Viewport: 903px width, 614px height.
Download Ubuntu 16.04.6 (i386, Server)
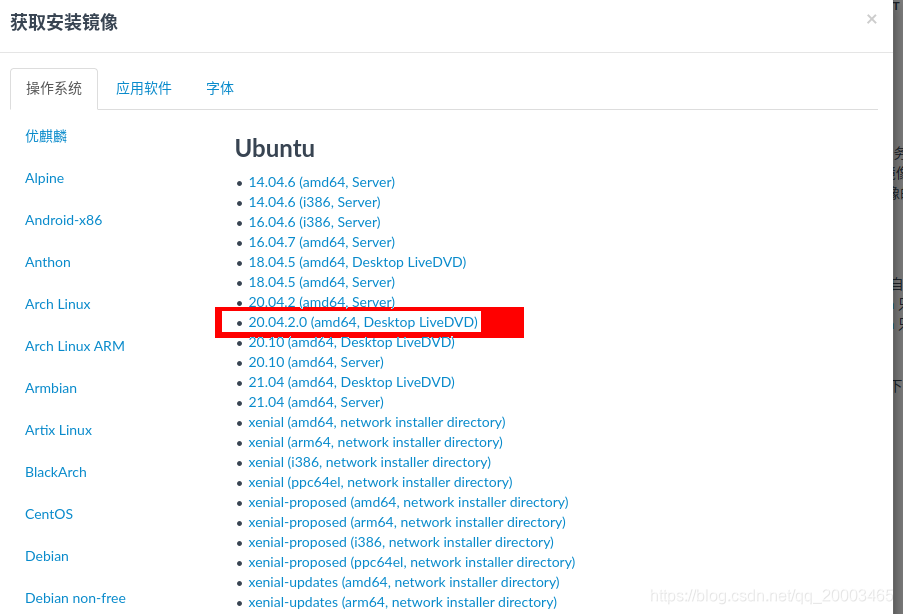(314, 222)
